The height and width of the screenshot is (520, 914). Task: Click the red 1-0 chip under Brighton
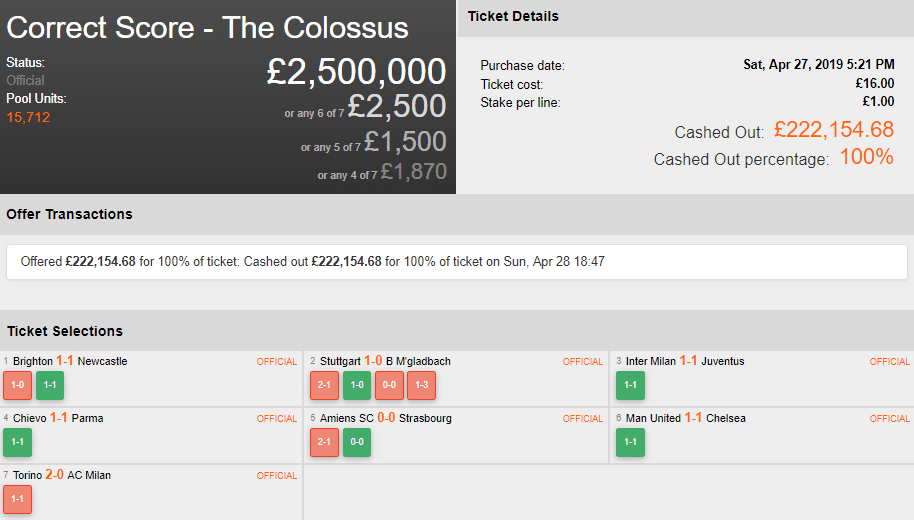click(17, 385)
